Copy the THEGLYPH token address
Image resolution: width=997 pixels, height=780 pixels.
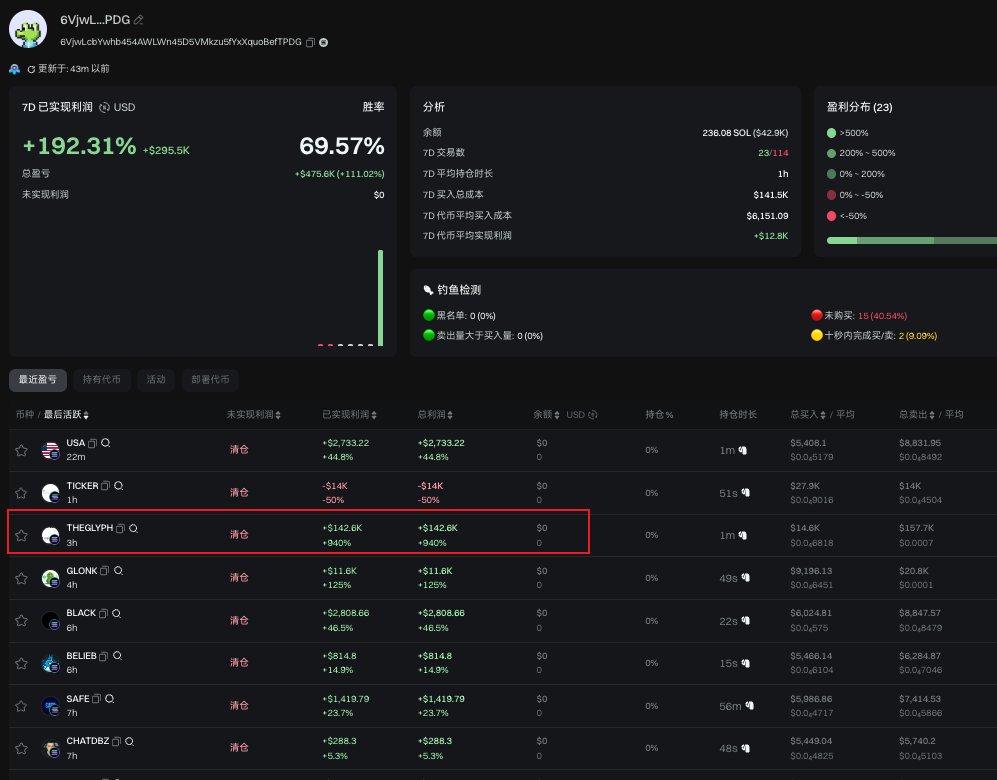(120, 528)
